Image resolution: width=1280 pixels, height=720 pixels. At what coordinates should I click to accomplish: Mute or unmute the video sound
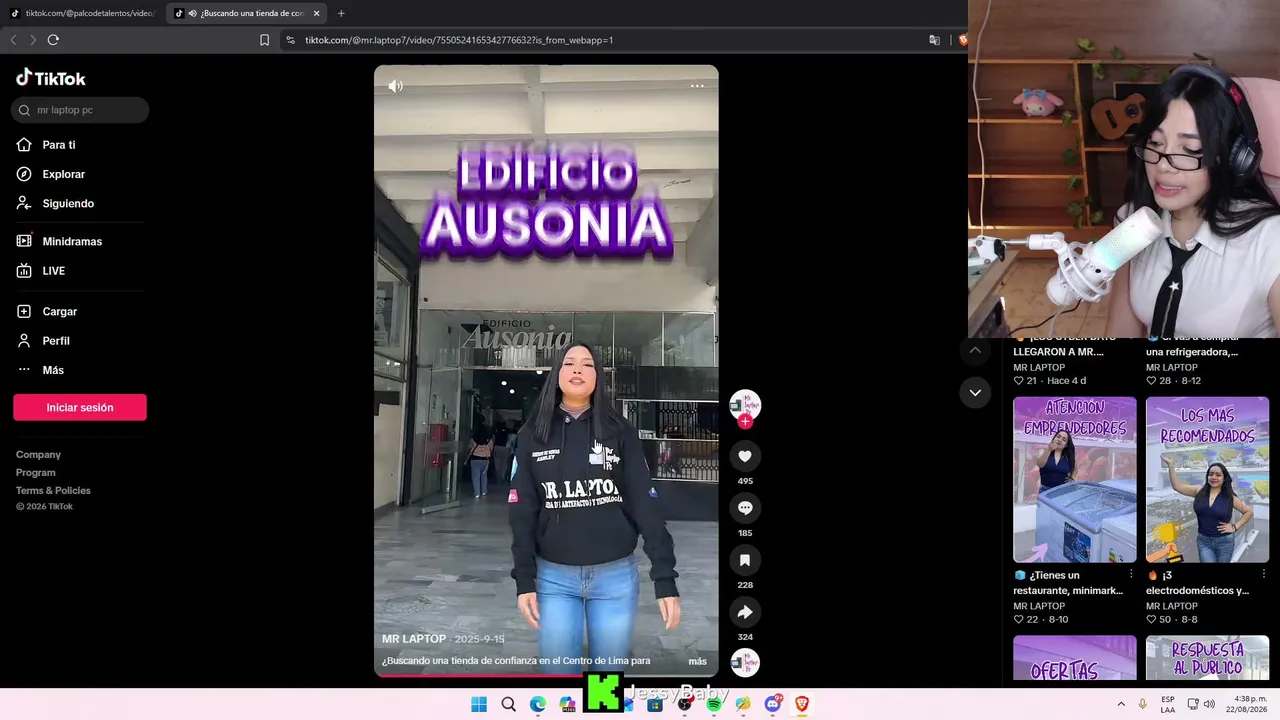point(396,86)
